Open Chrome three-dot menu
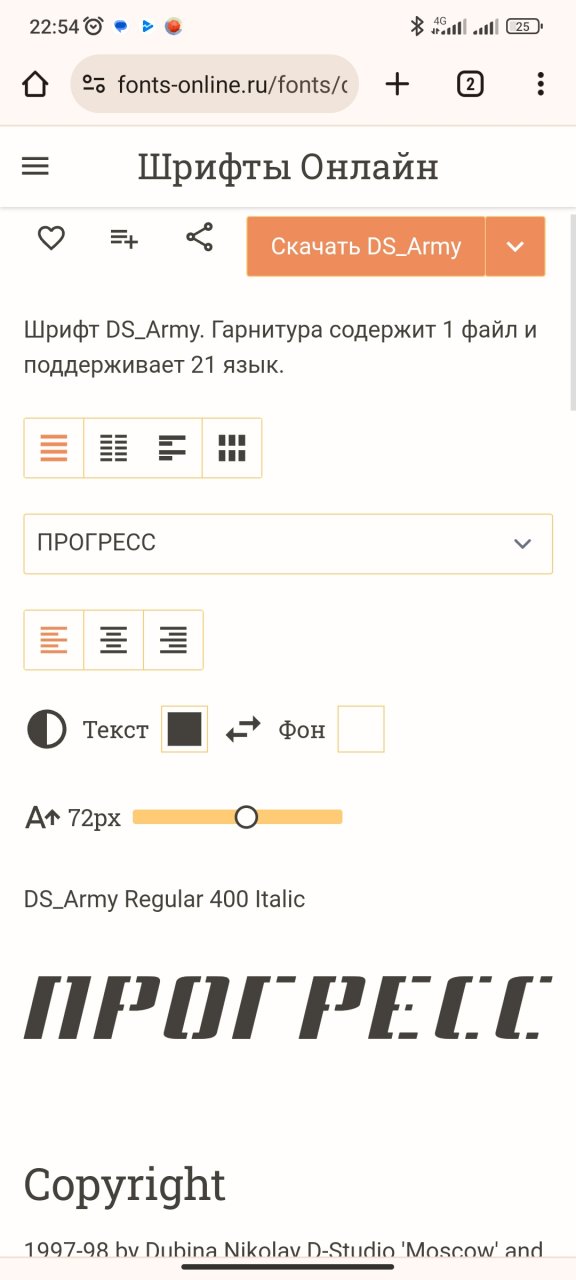The image size is (576, 1280). pyautogui.click(x=540, y=84)
